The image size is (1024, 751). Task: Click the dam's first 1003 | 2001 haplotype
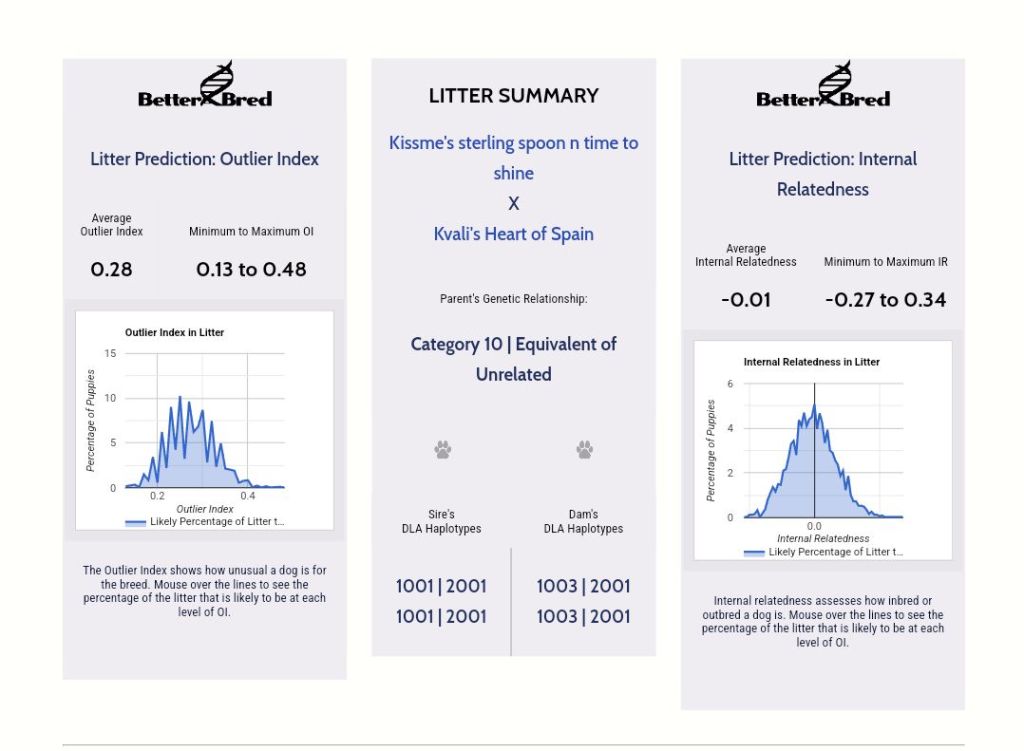pyautogui.click(x=583, y=586)
